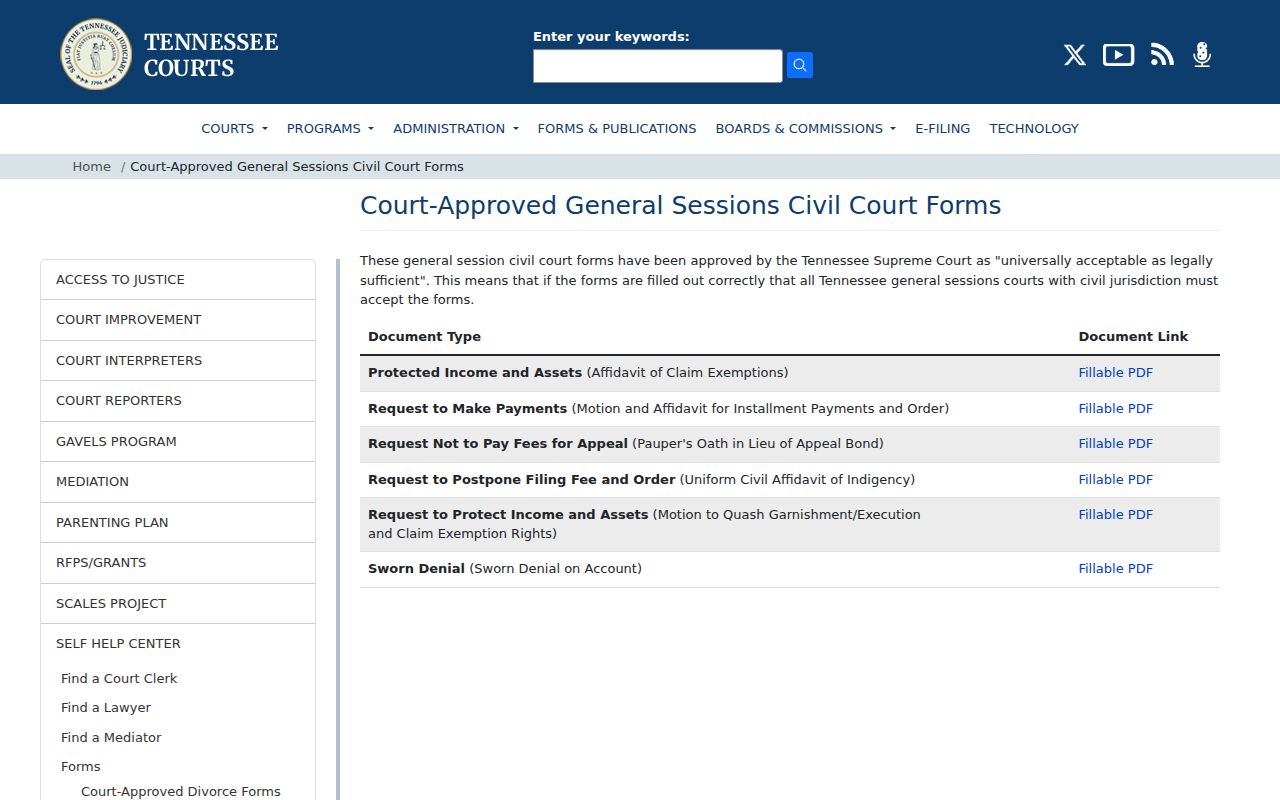
Task: Open Forms & Publications menu item
Action: point(617,128)
